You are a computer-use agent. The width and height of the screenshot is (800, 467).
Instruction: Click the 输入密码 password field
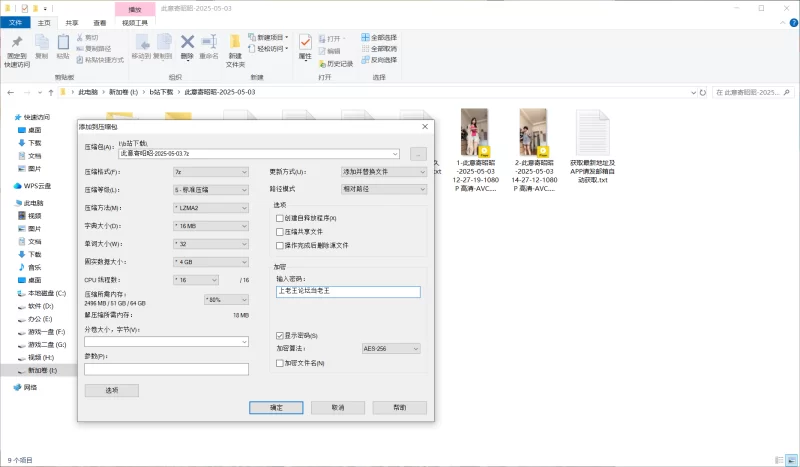point(348,291)
